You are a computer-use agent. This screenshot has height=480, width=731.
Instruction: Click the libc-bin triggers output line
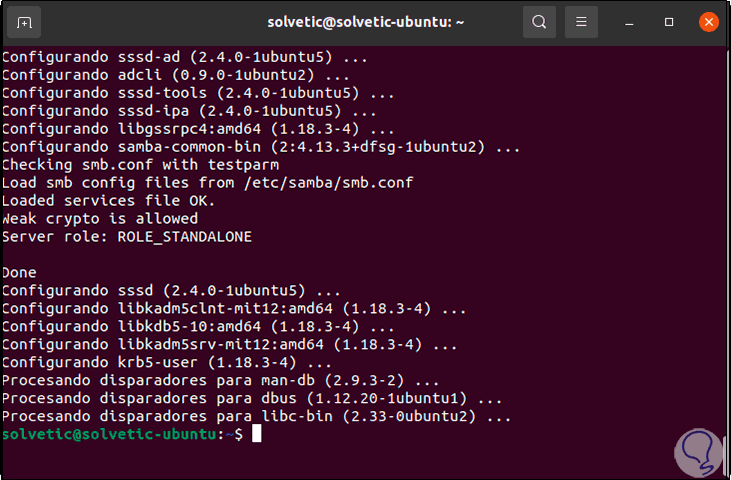pyautogui.click(x=257, y=416)
